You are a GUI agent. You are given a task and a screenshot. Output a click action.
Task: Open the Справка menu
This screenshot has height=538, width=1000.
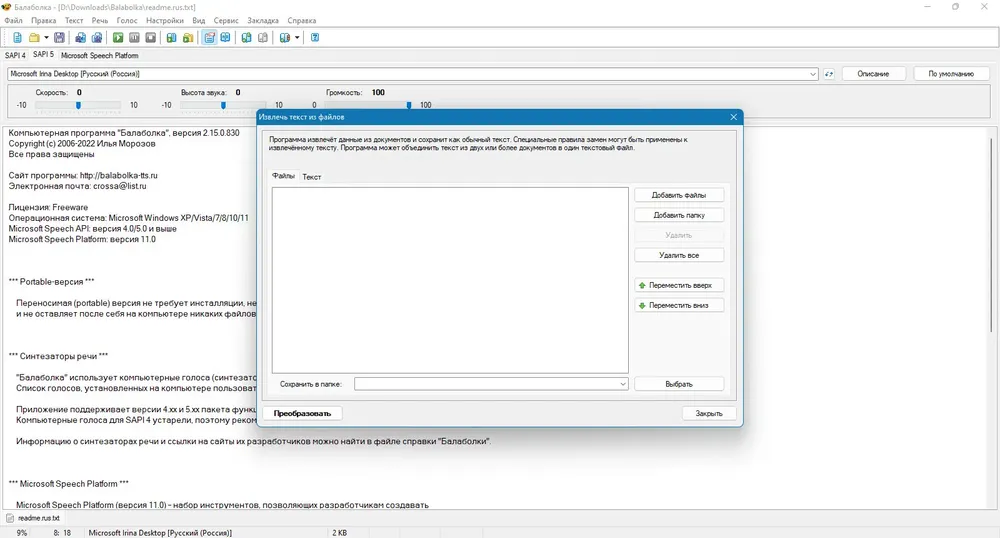click(x=302, y=20)
